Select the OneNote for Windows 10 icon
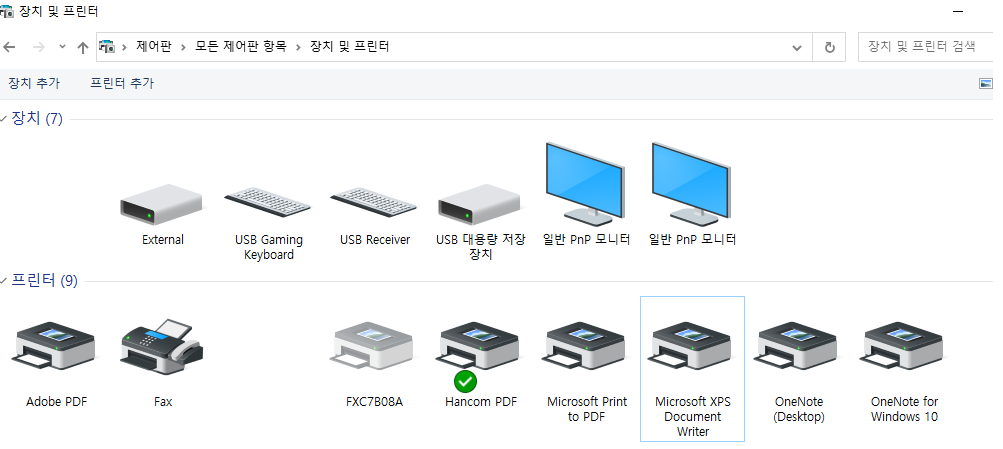This screenshot has width=1003, height=449. coord(904,346)
